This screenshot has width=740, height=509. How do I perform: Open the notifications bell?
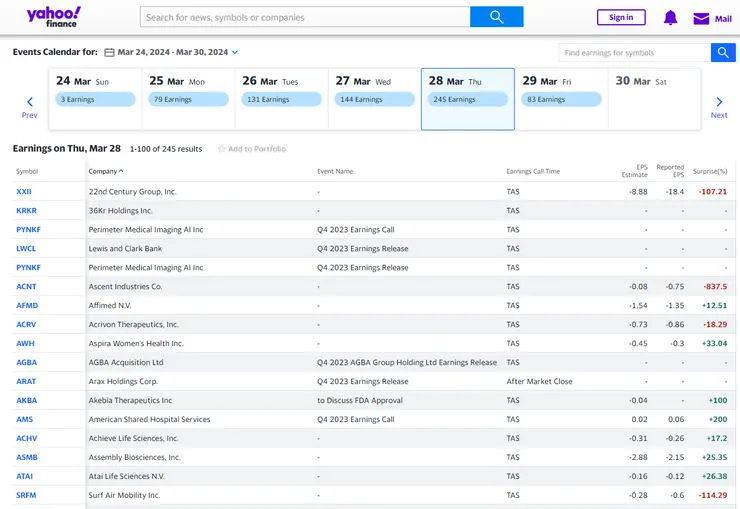pos(670,18)
